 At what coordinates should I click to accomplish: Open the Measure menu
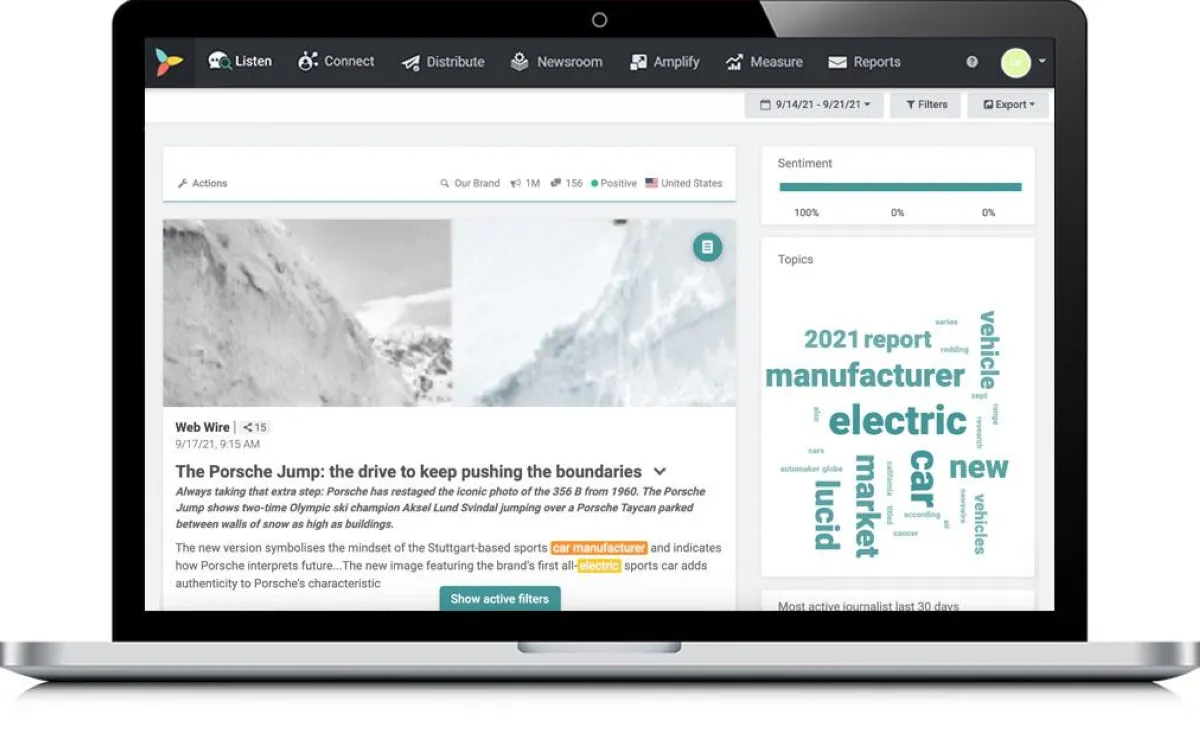[764, 62]
